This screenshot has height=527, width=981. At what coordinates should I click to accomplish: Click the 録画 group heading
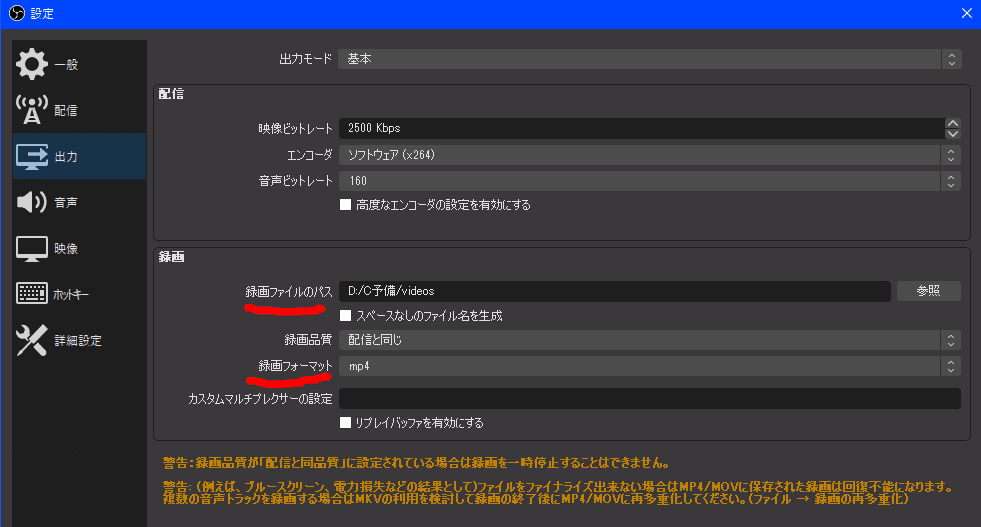click(171, 257)
